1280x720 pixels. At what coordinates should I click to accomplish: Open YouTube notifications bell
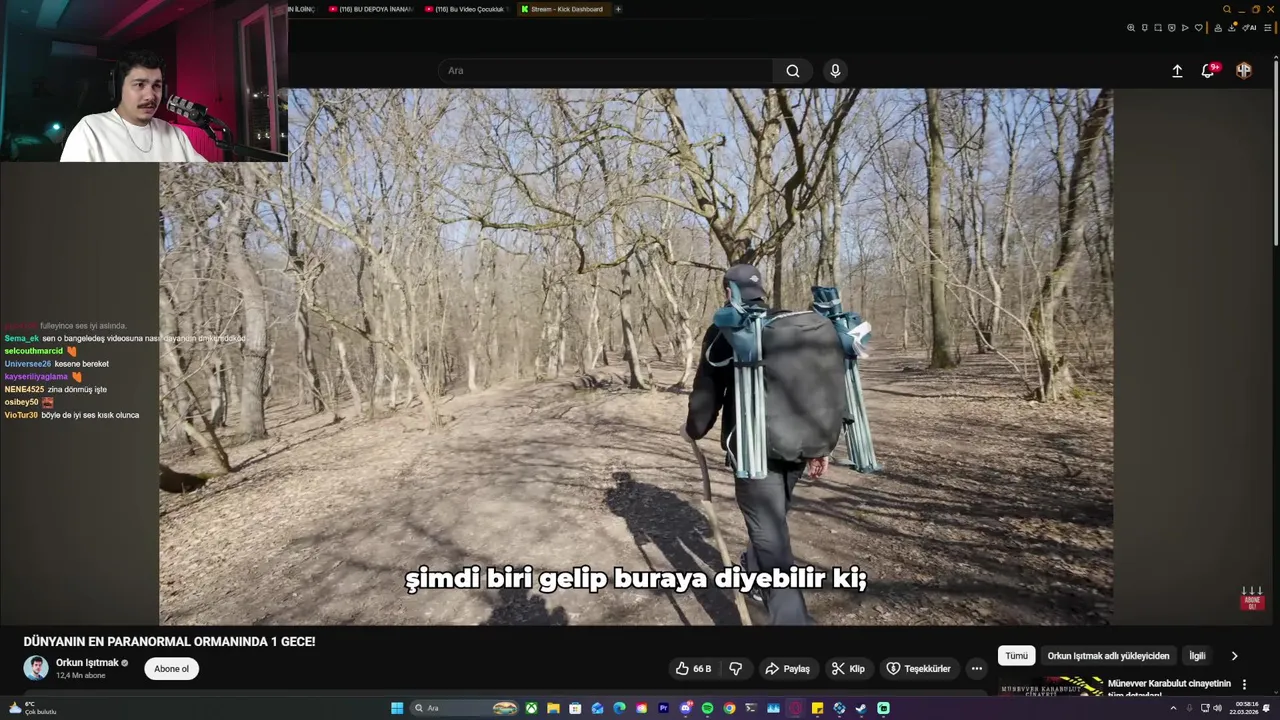[x=1209, y=70]
